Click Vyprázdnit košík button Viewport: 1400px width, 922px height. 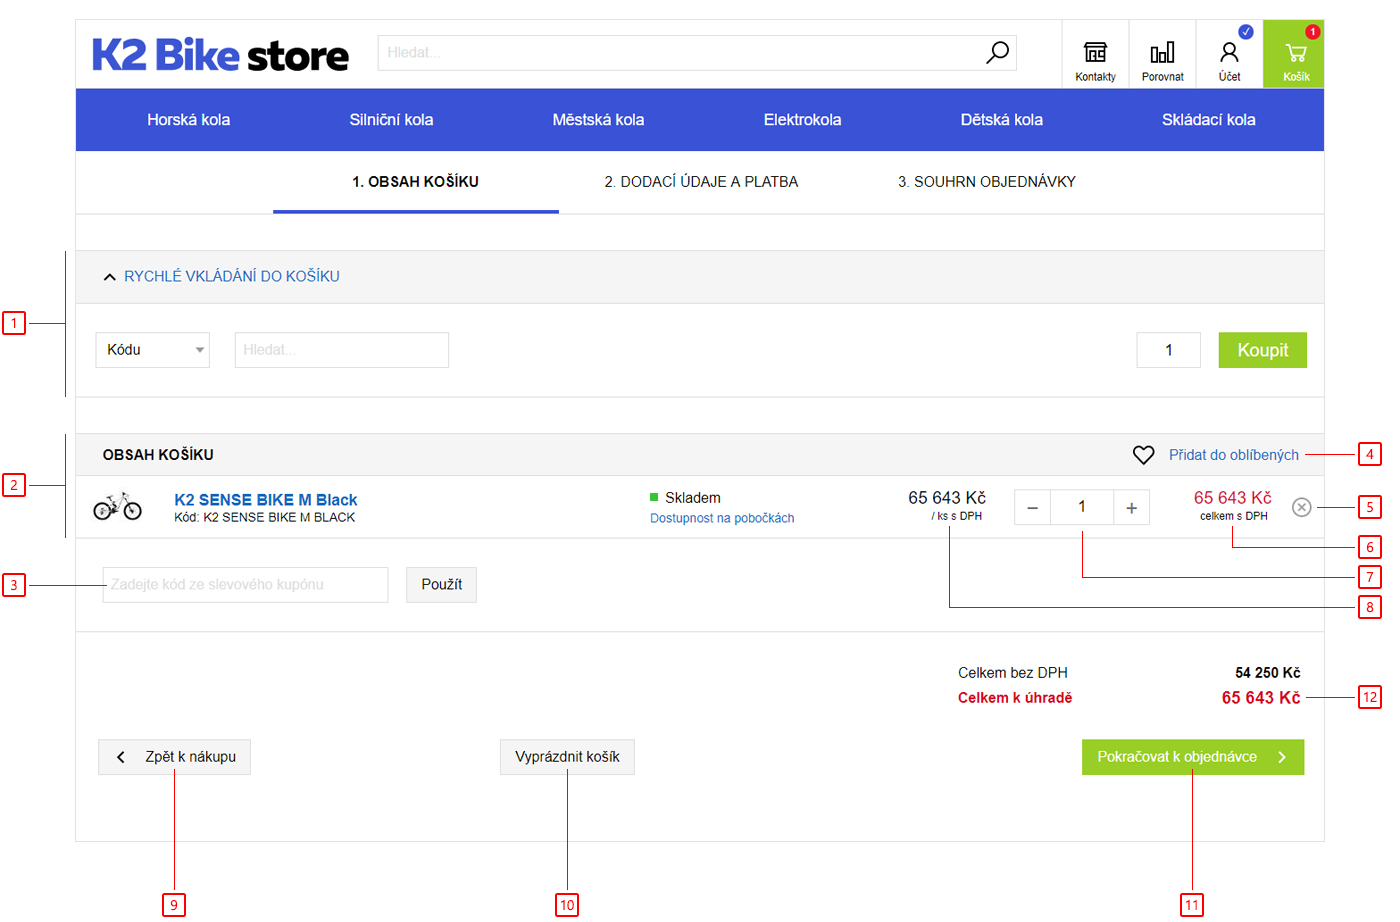[x=567, y=757]
